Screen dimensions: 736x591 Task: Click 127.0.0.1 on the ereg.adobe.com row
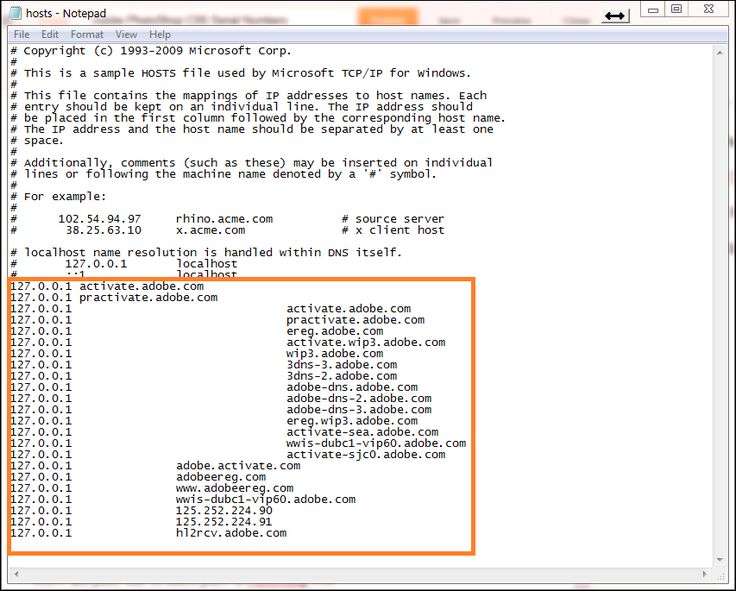[41, 331]
